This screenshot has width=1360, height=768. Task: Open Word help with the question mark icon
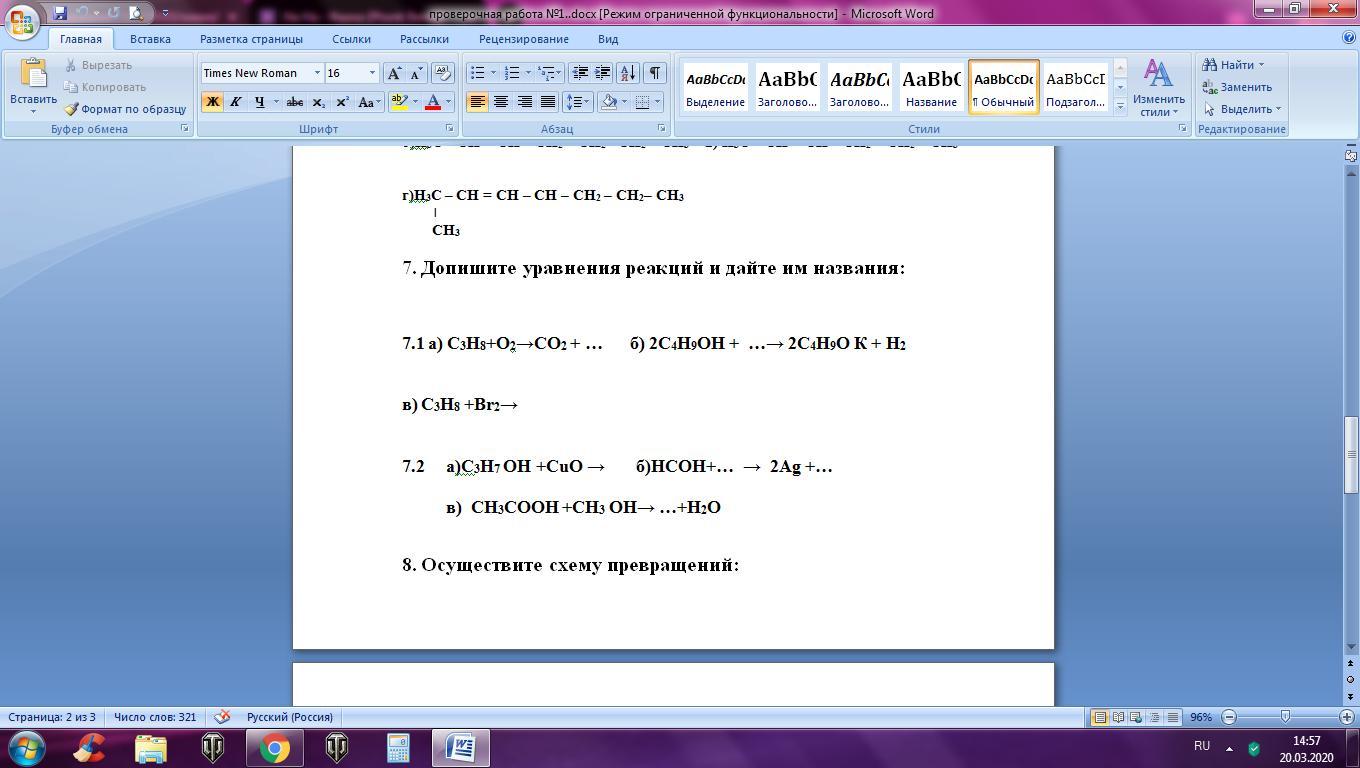coord(1349,38)
